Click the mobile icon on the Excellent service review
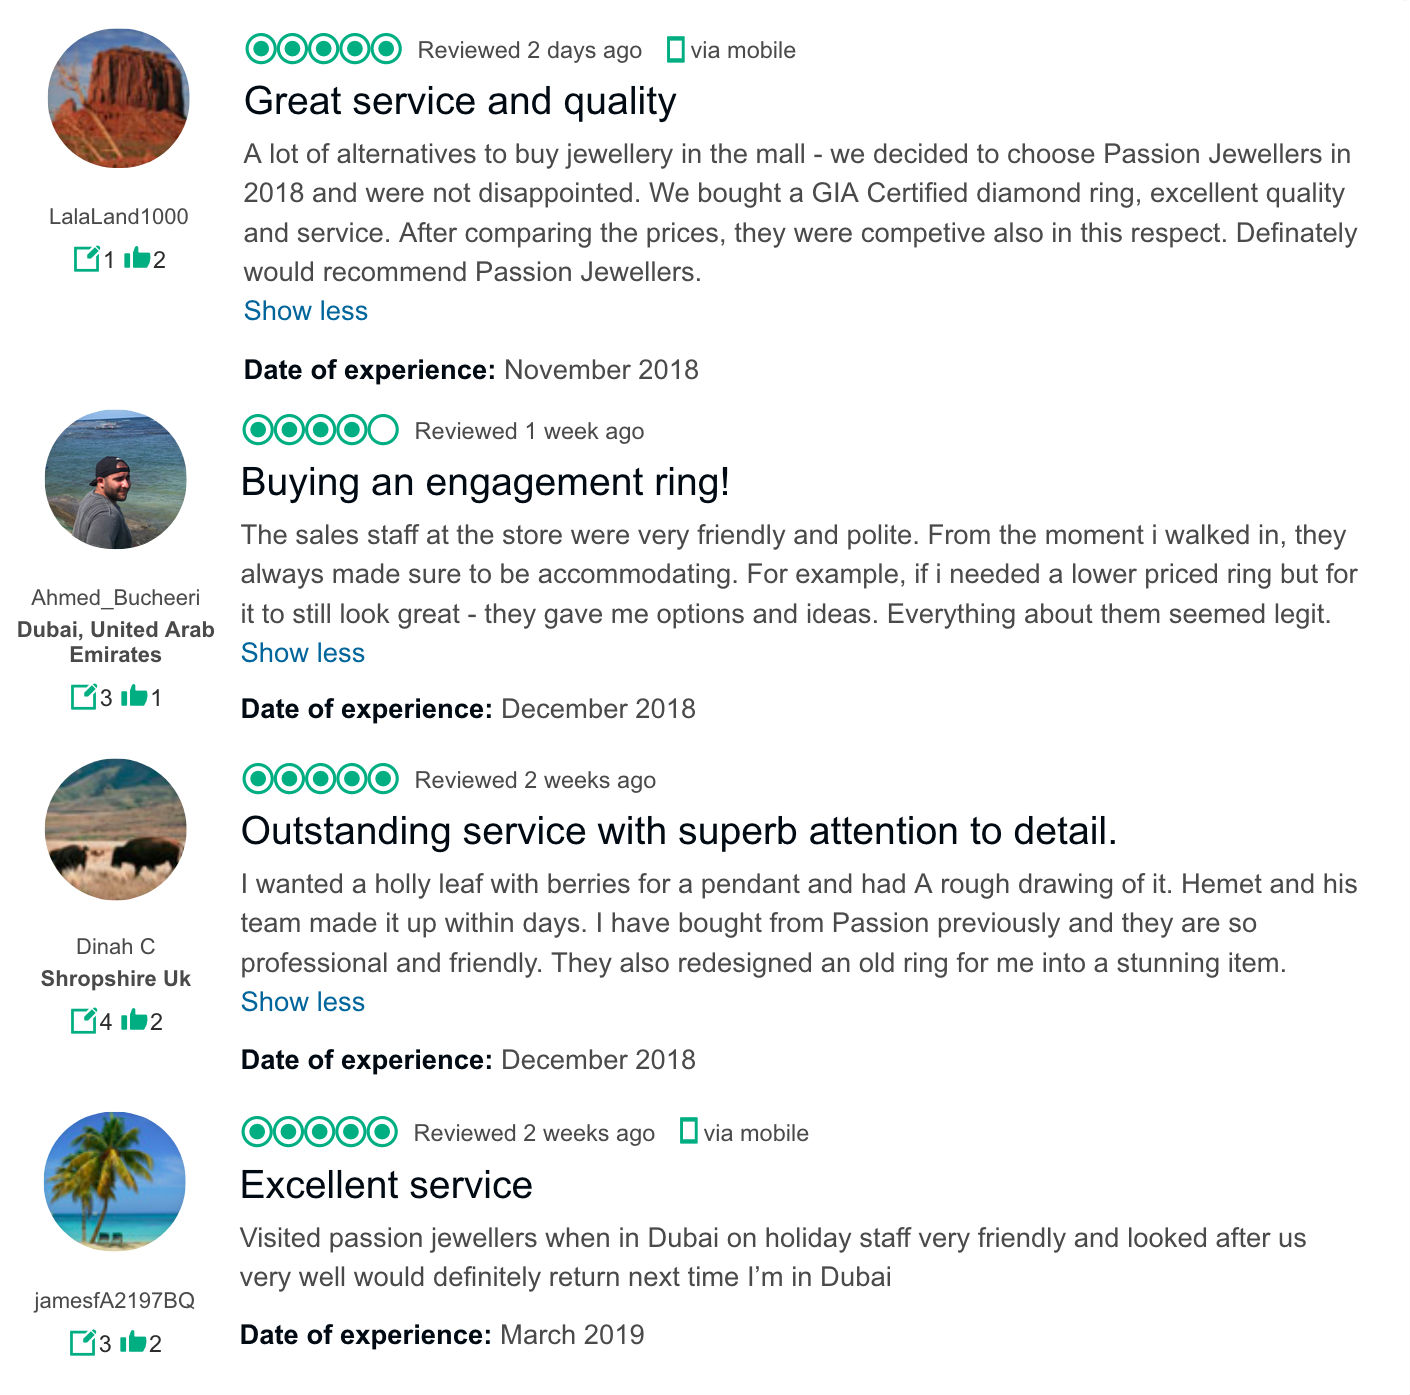Viewport: 1410px width, 1395px height. 688,1132
